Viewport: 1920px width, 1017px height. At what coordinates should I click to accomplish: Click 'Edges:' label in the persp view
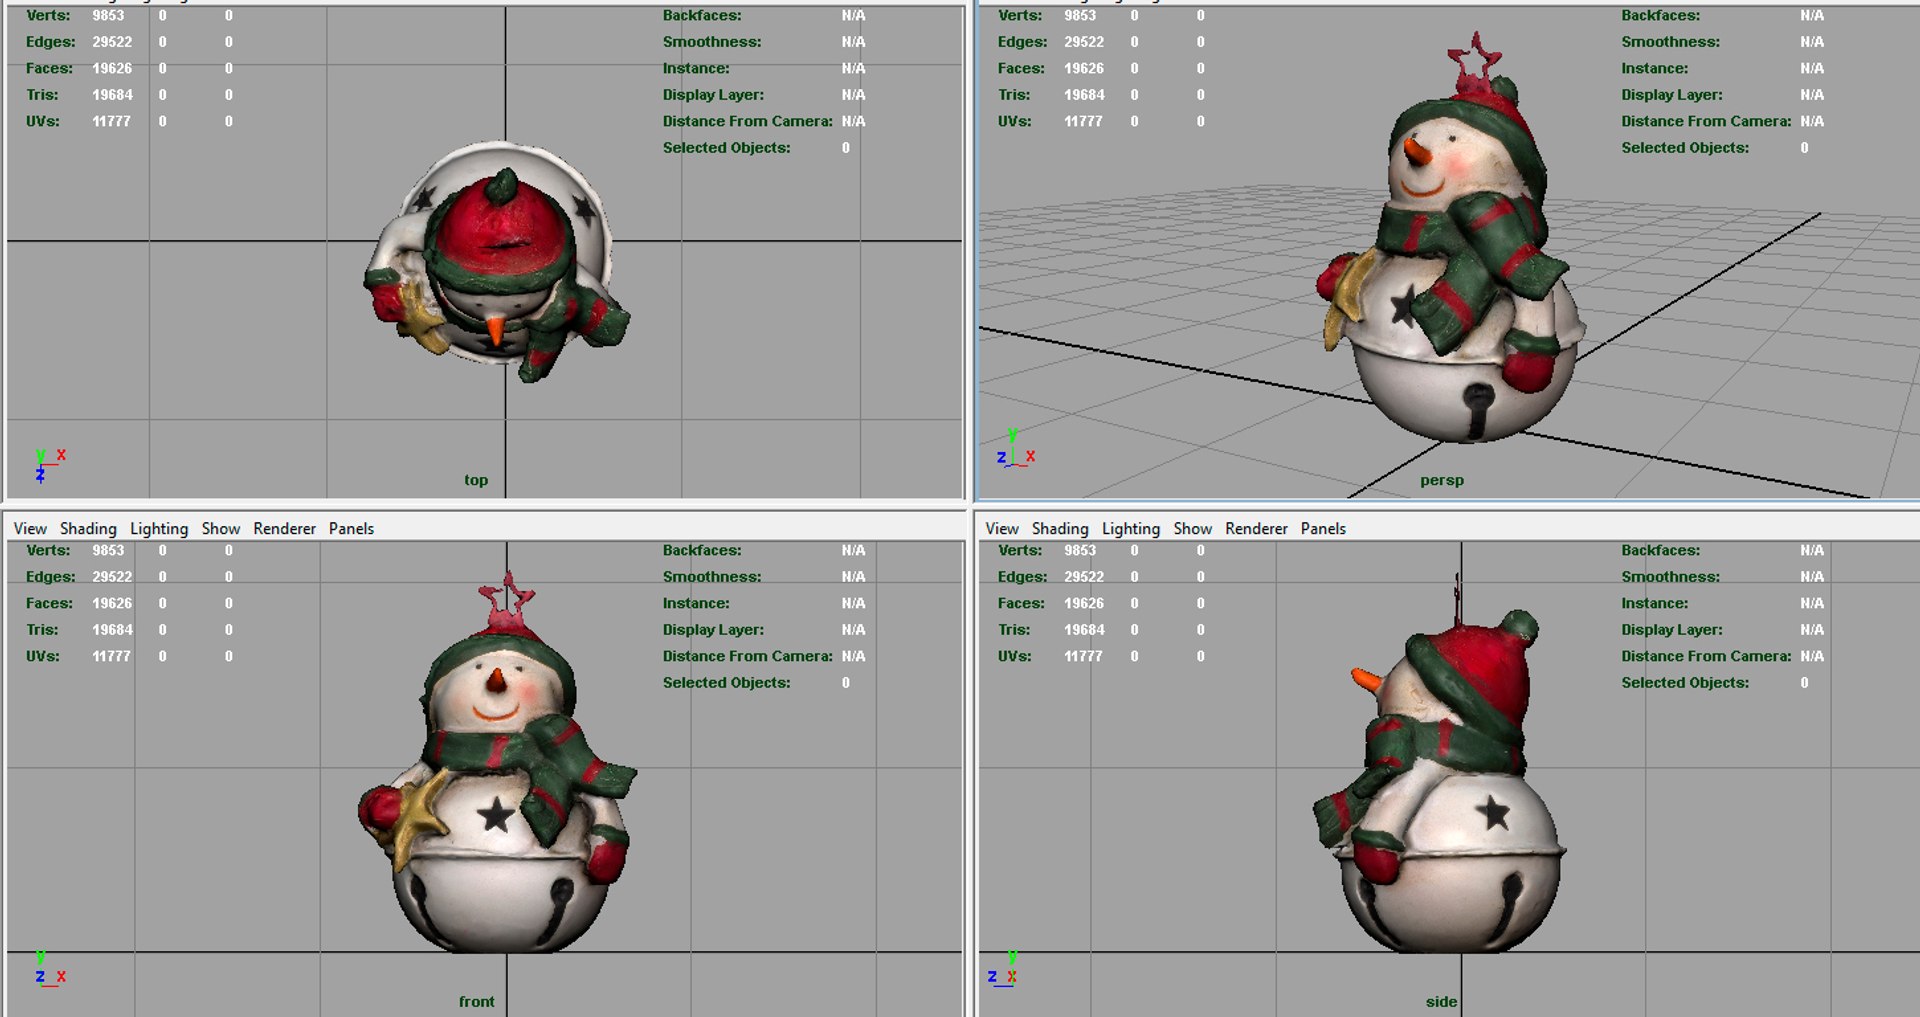[x=1022, y=42]
